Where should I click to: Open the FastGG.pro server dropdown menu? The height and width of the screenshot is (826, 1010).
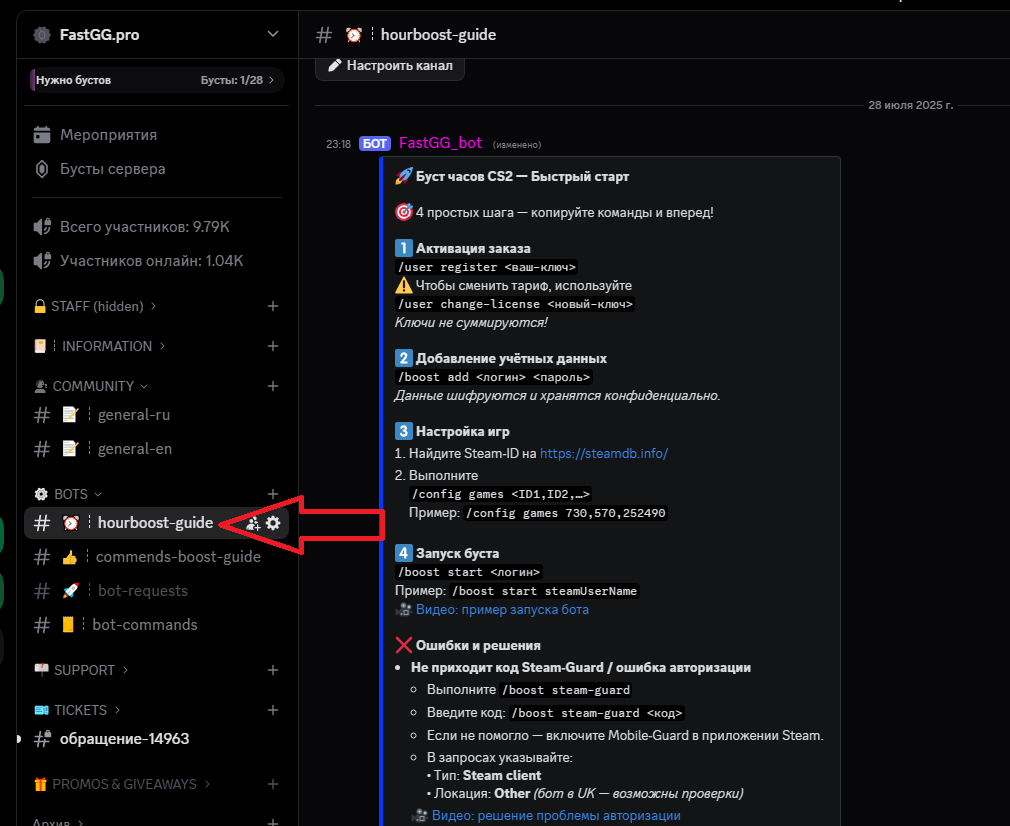click(x=273, y=35)
